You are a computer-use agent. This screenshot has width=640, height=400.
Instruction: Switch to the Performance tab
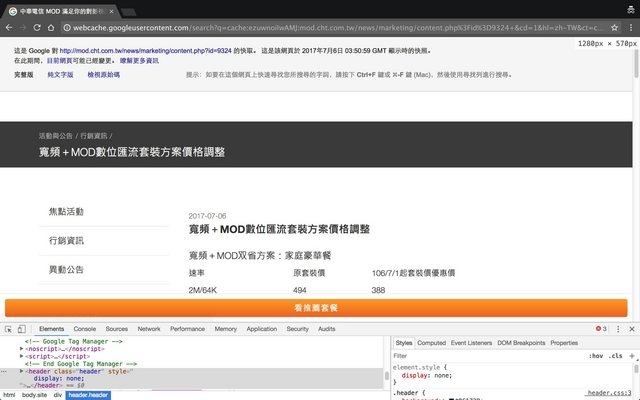coord(187,329)
